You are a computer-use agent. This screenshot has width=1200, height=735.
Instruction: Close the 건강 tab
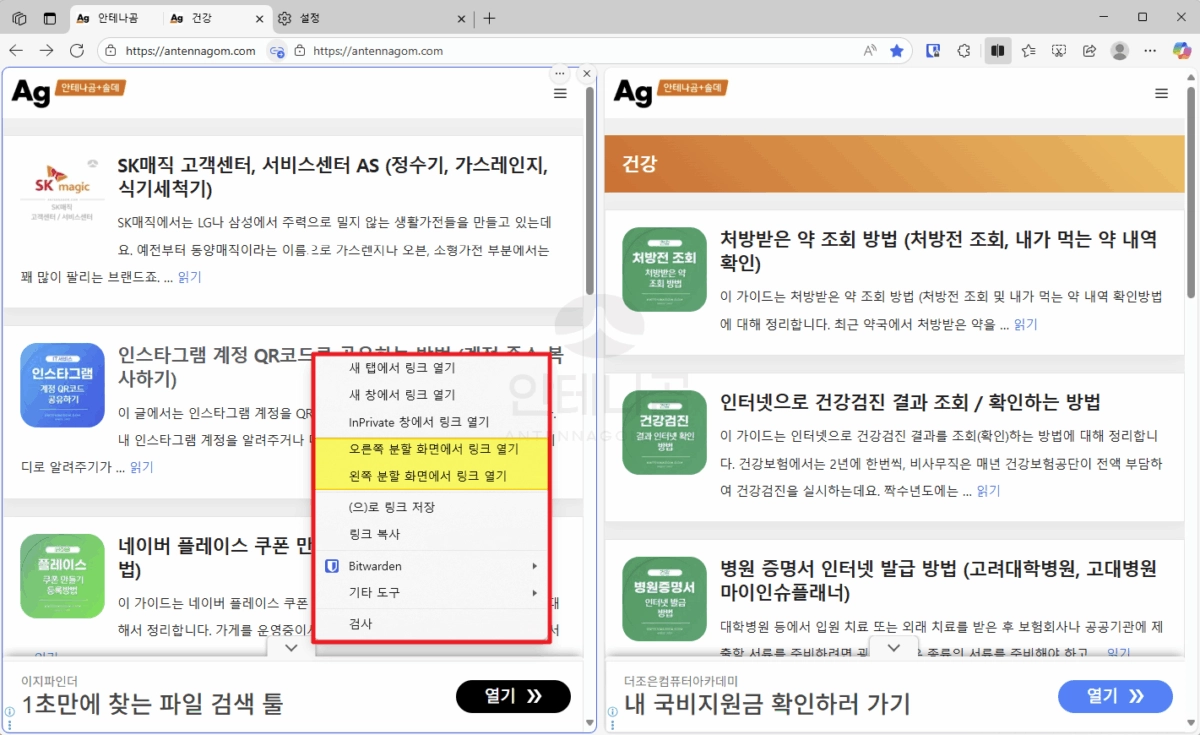pos(261,18)
